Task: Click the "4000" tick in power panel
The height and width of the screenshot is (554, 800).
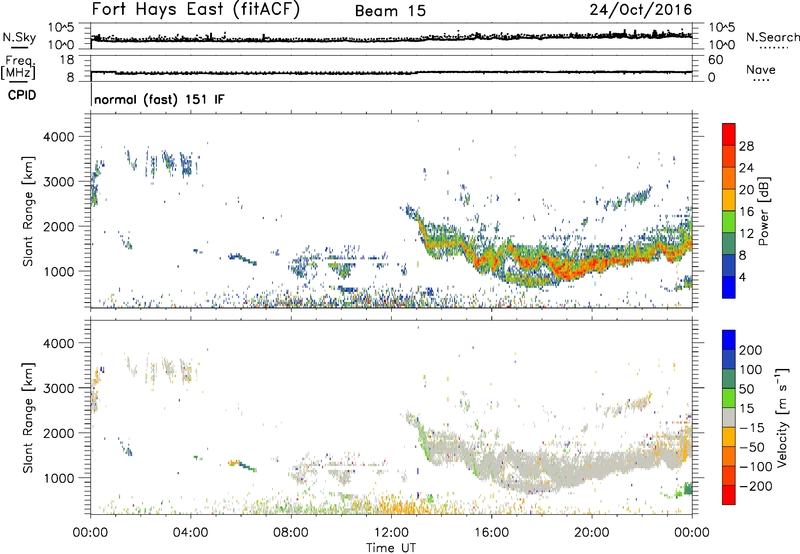Action: pos(58,137)
